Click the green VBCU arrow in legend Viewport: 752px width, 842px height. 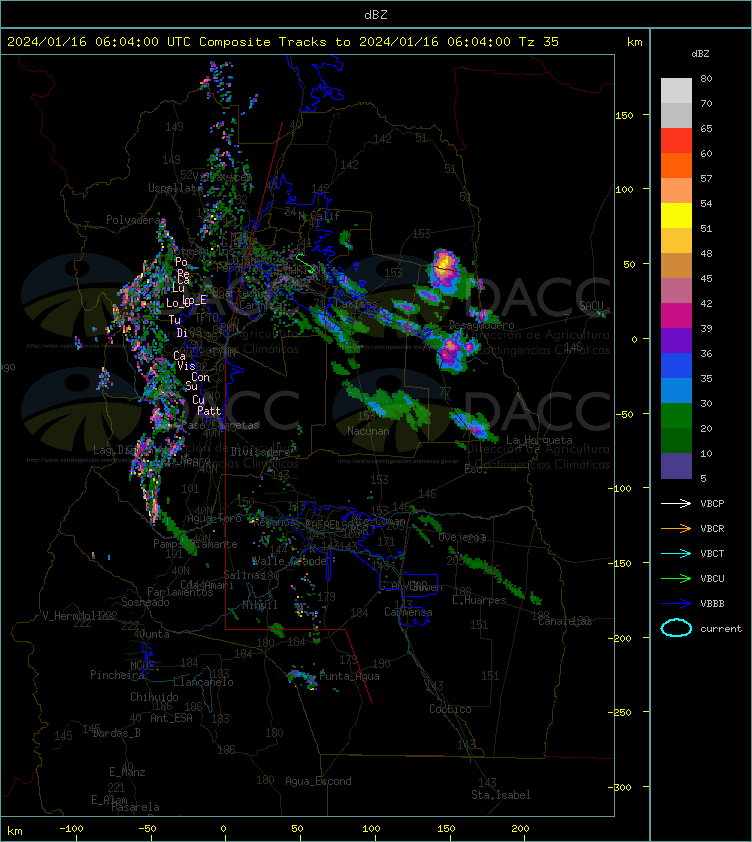(676, 578)
